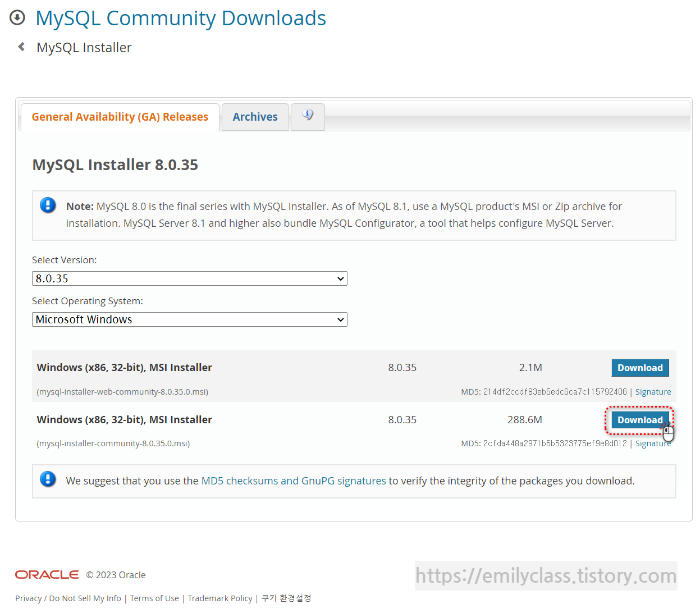
Task: Click filename mysql-installer-community-8.0.35.0.msi
Action: [113, 444]
